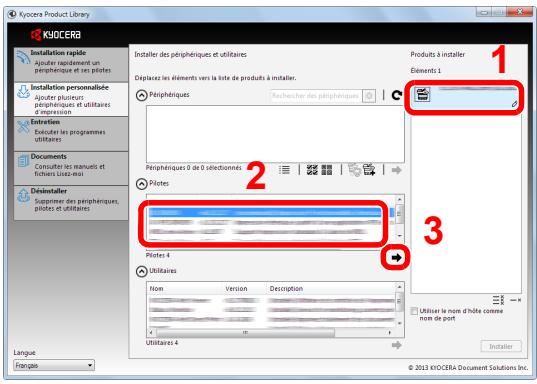Click the Installer button
Viewport: 537px width, 384px height.
click(x=501, y=347)
